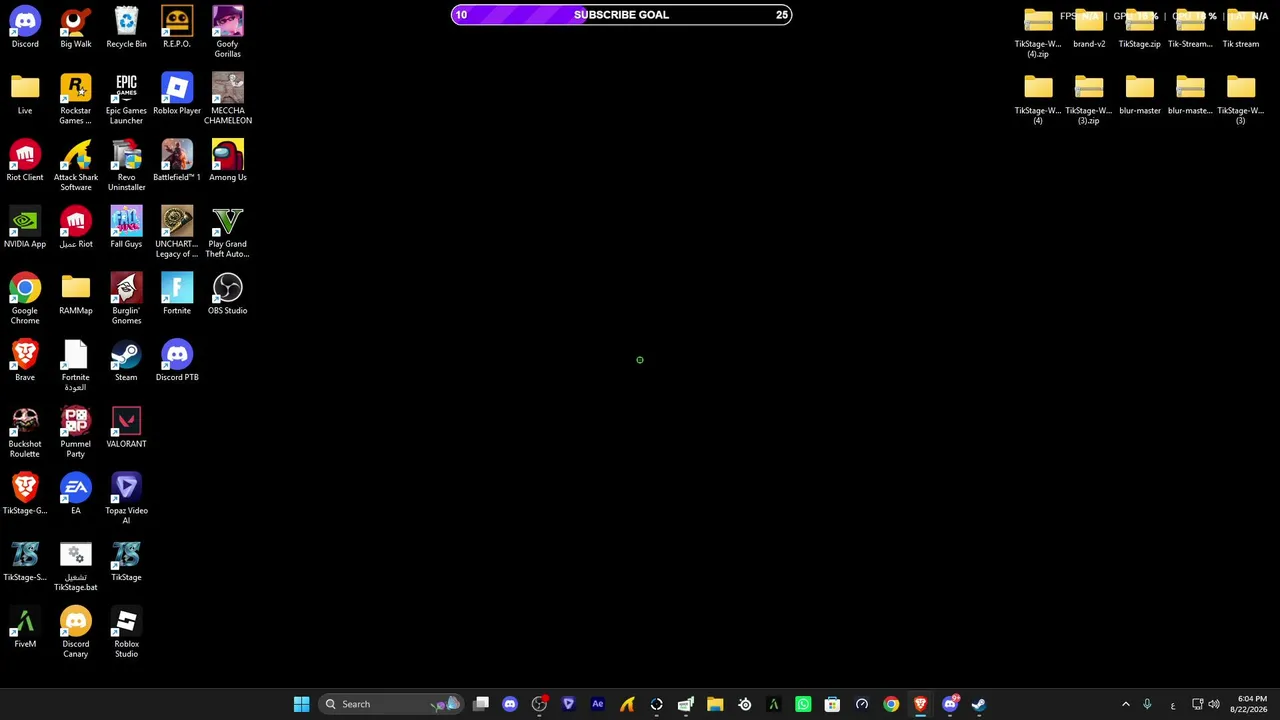This screenshot has height=720, width=1280.
Task: Open the Riot Client shortcut
Action: 25,160
